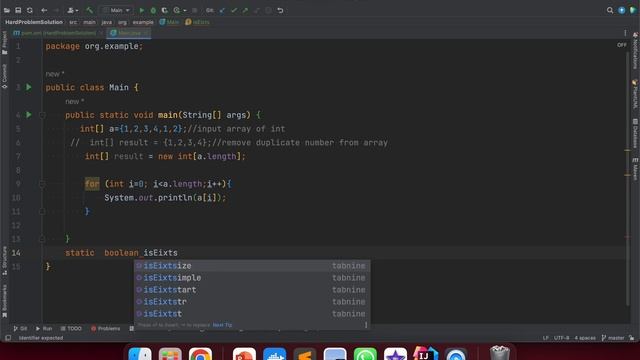Run class Main via gutter arrow
Image resolution: width=640 pixels, height=360 pixels.
coord(29,87)
